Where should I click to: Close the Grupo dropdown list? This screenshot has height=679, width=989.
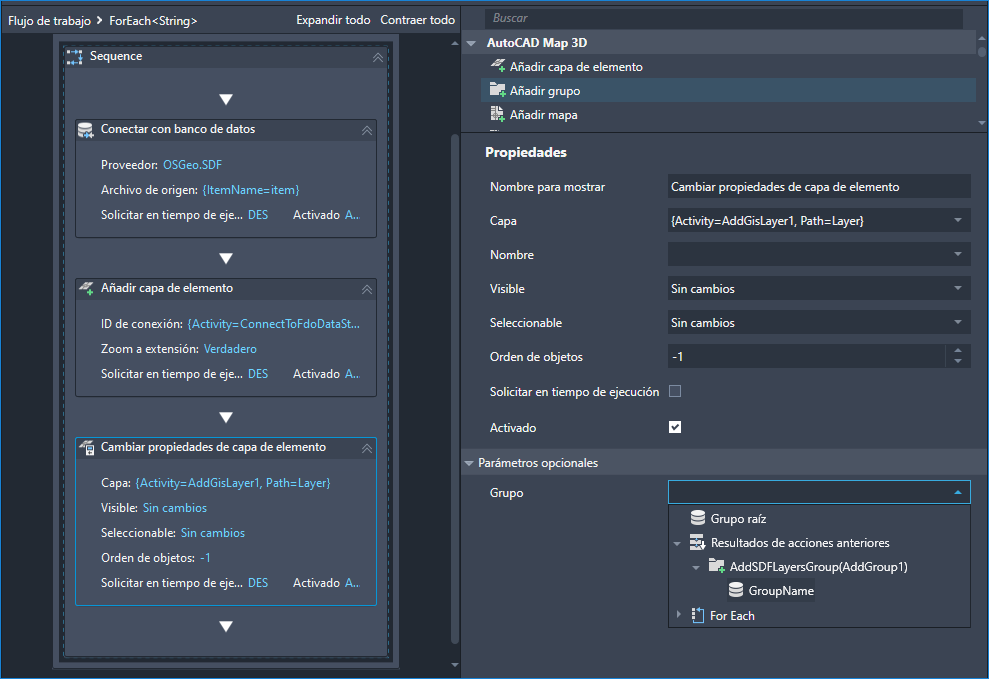957,492
